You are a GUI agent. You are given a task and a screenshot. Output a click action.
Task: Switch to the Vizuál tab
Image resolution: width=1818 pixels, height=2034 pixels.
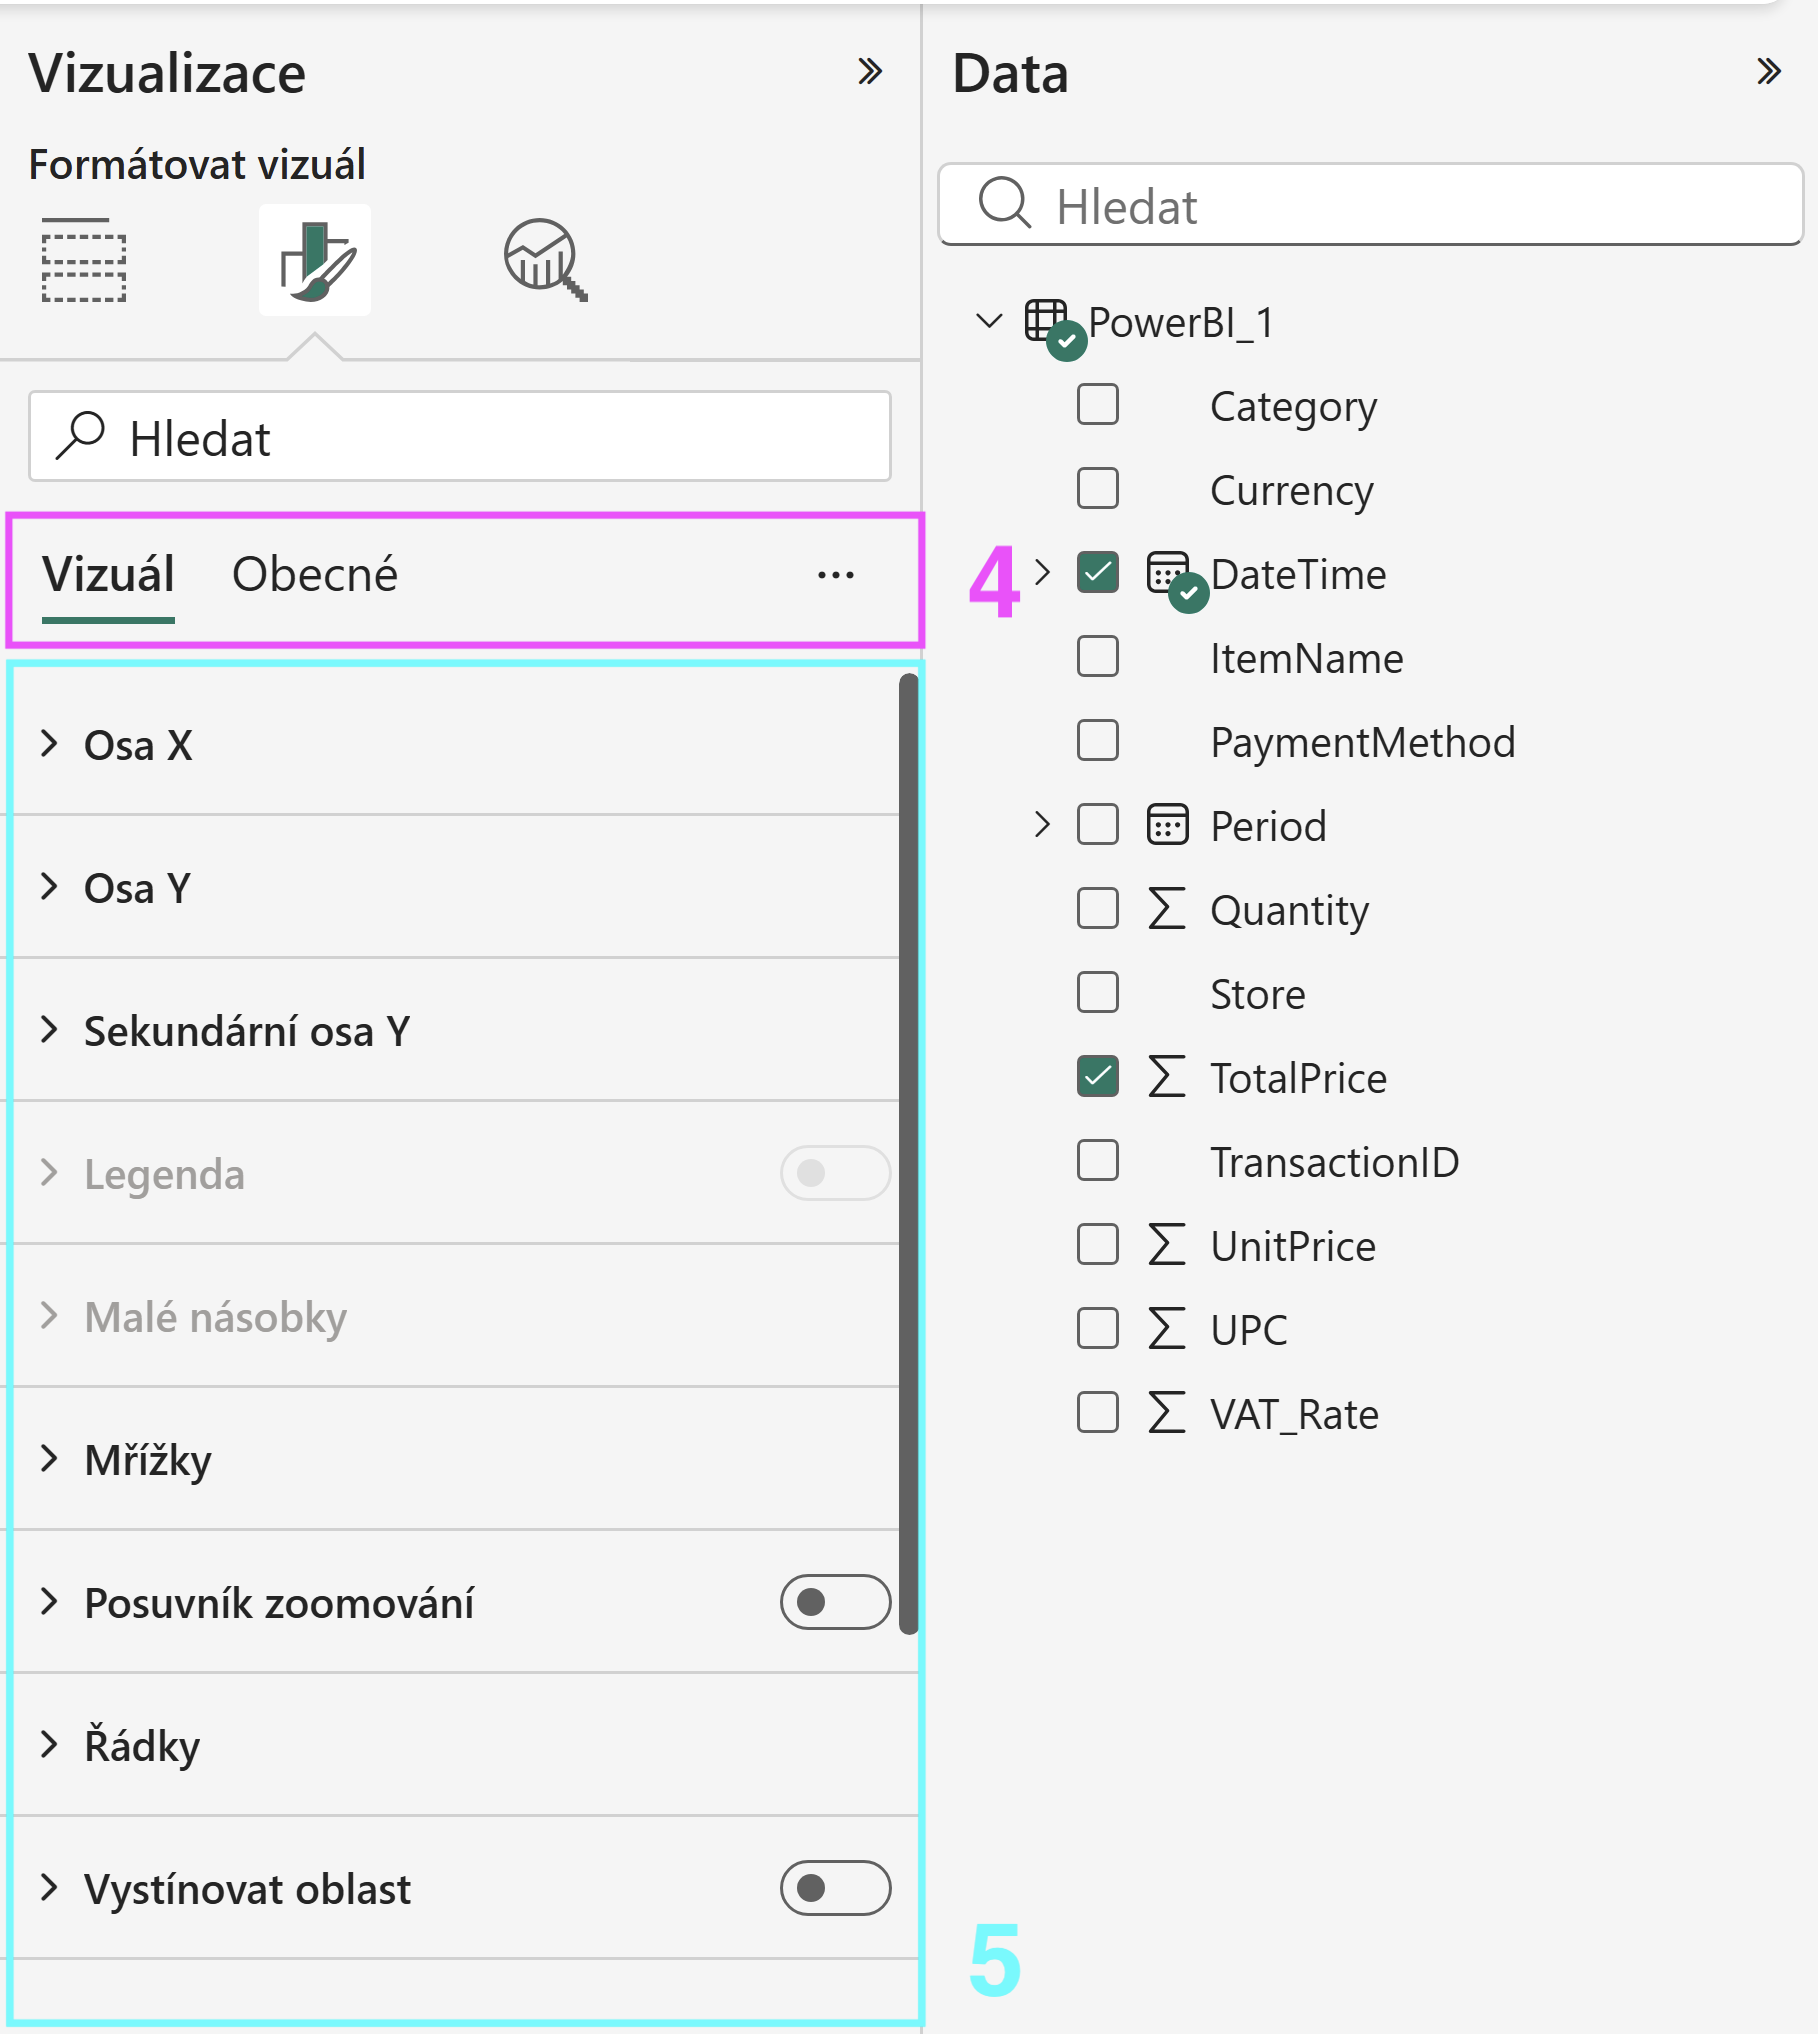click(x=108, y=575)
